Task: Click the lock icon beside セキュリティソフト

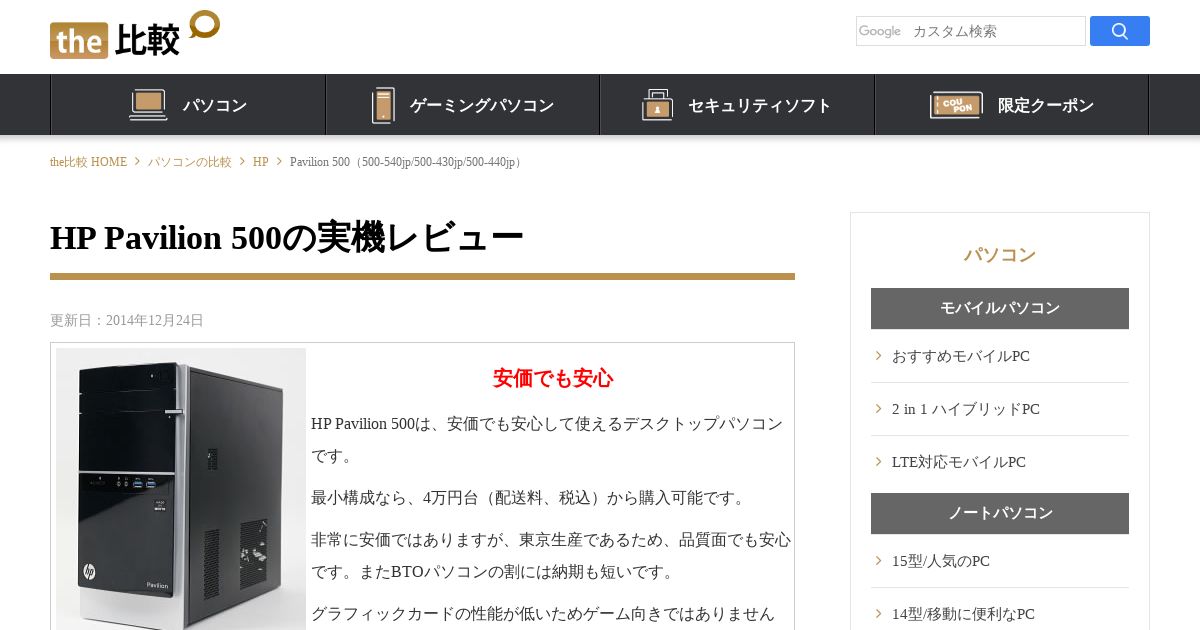Action: 657,104
